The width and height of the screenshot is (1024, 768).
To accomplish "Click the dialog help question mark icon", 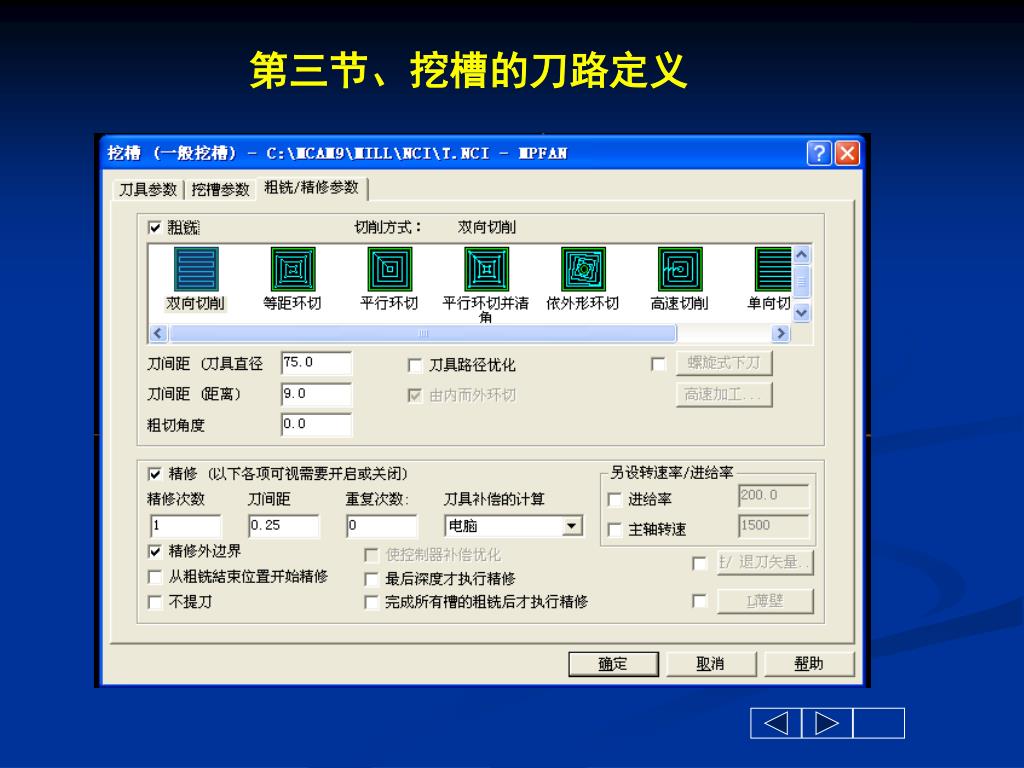I will [819, 153].
